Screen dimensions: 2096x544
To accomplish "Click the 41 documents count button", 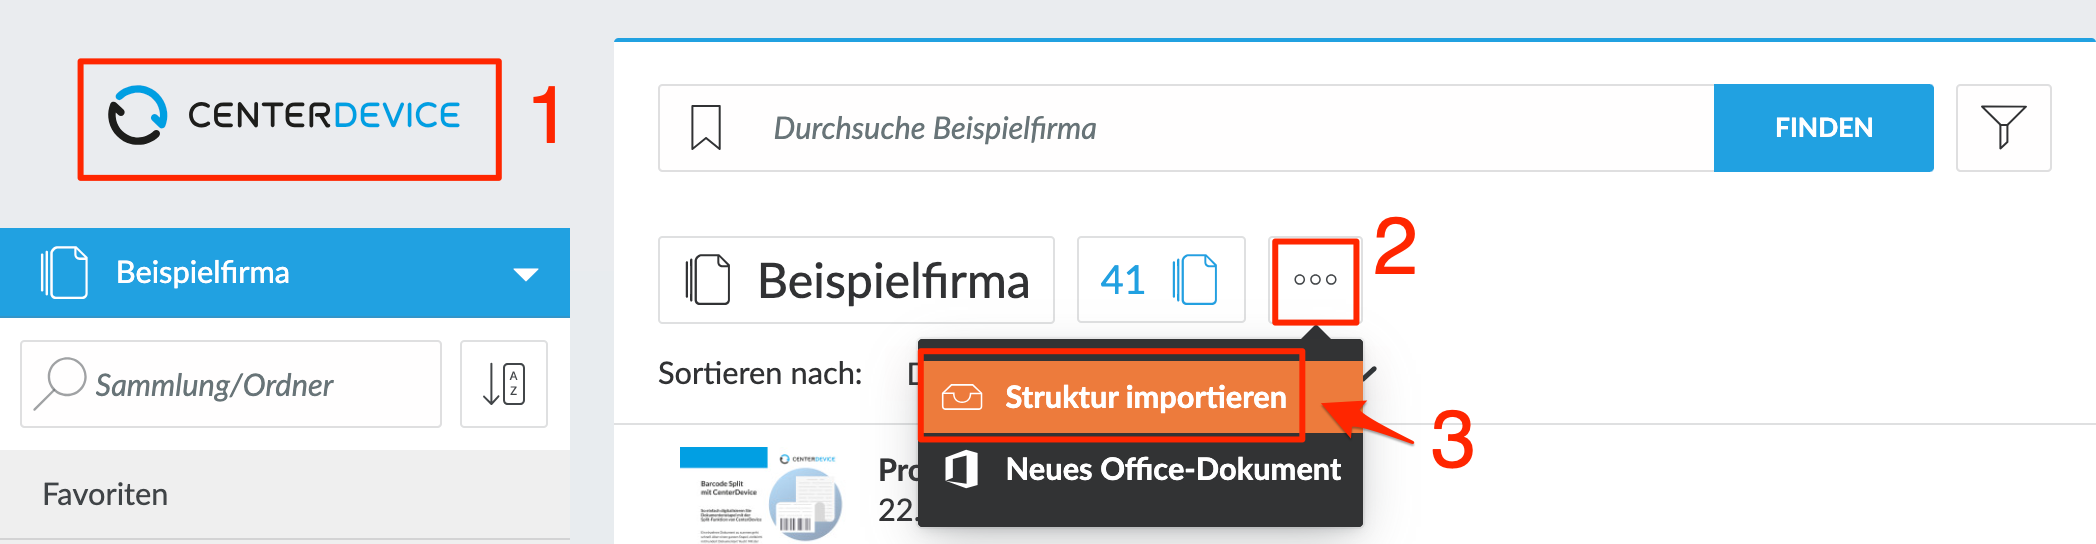I will tap(1161, 280).
